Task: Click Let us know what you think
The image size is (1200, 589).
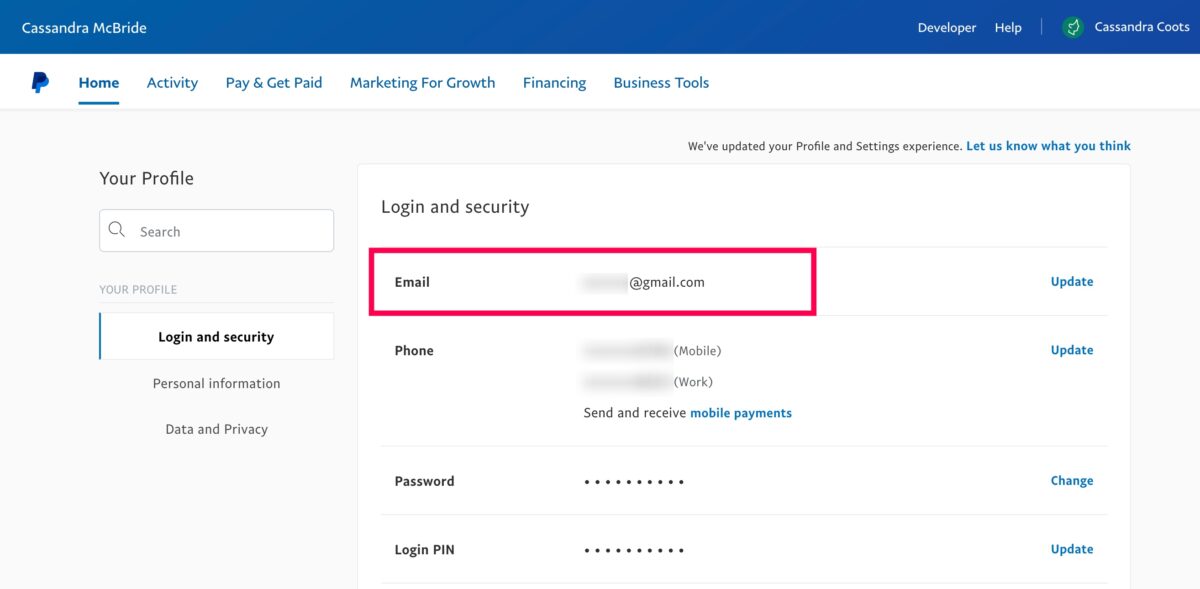Action: (x=1048, y=146)
